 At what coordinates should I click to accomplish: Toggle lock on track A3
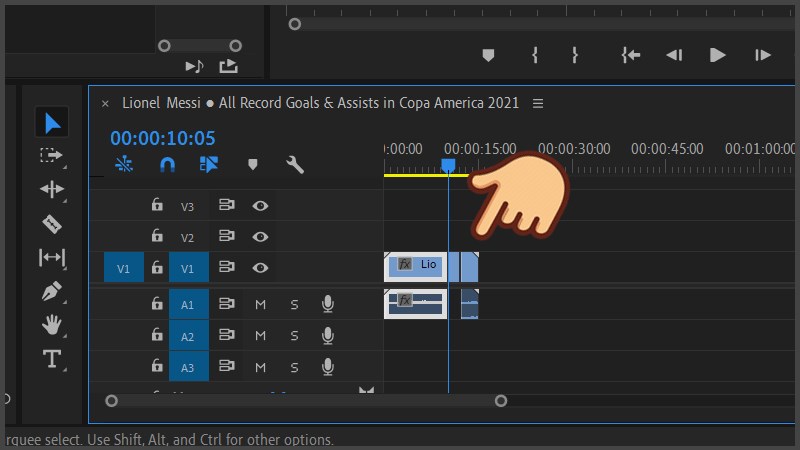click(x=157, y=366)
